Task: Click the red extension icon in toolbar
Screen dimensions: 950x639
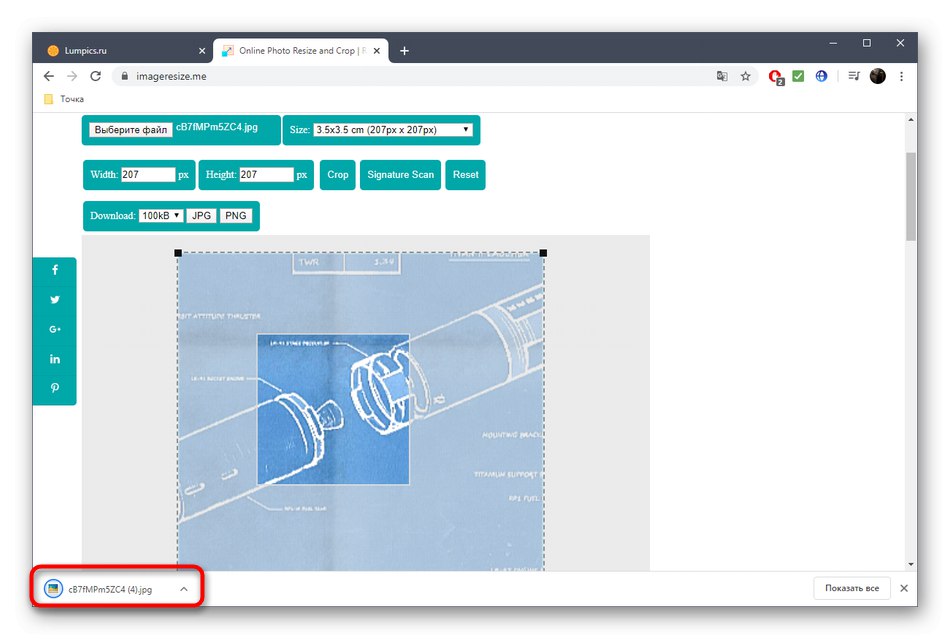Action: coord(775,75)
